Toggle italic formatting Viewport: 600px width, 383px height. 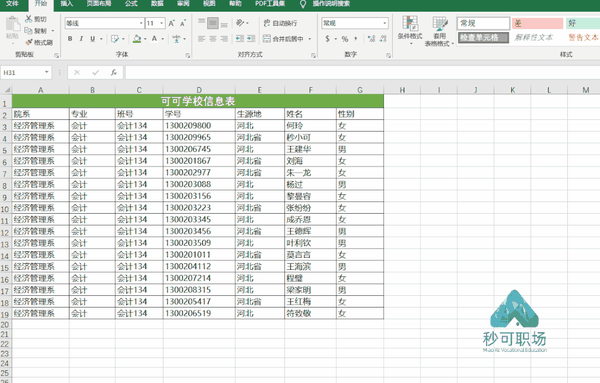[81, 39]
